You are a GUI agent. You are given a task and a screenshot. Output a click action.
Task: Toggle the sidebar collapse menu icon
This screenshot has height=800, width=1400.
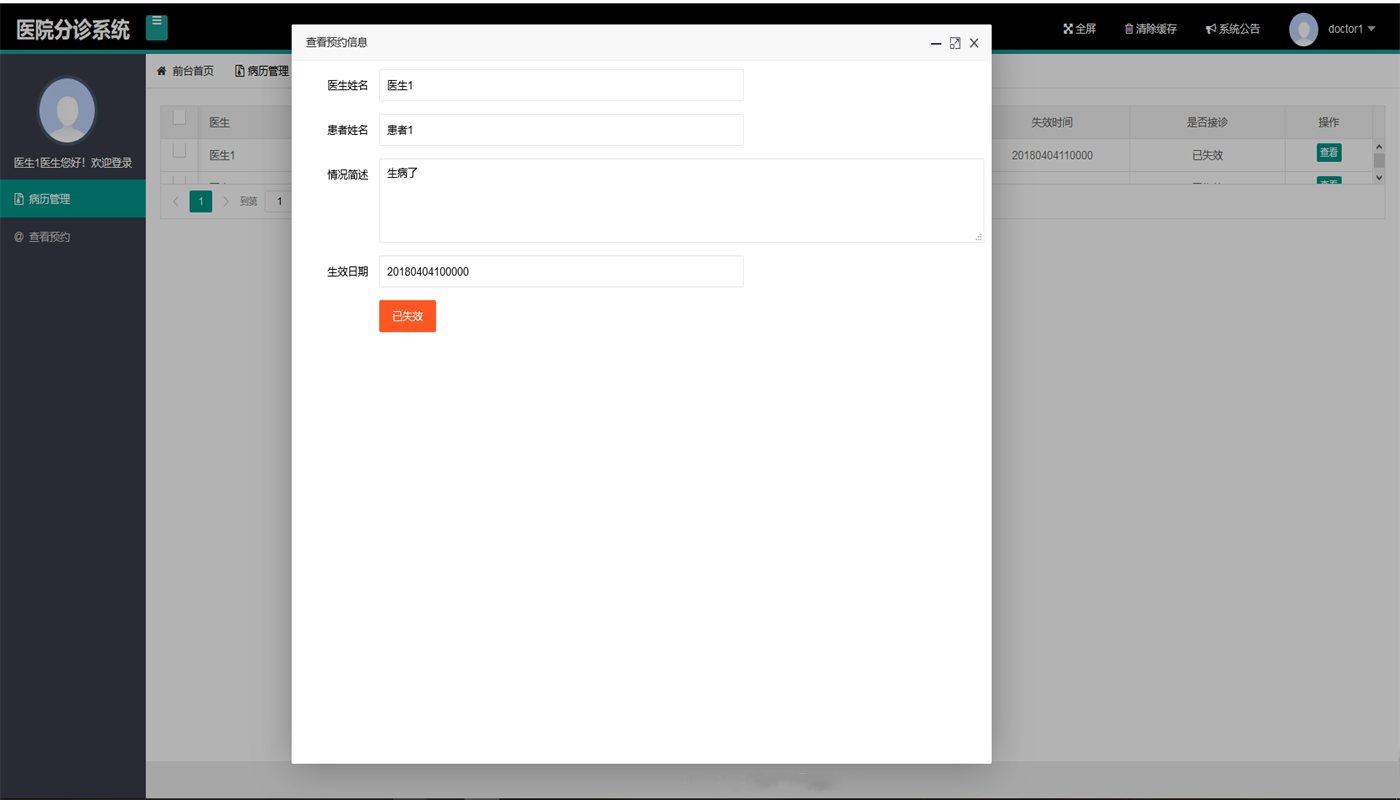[x=157, y=27]
